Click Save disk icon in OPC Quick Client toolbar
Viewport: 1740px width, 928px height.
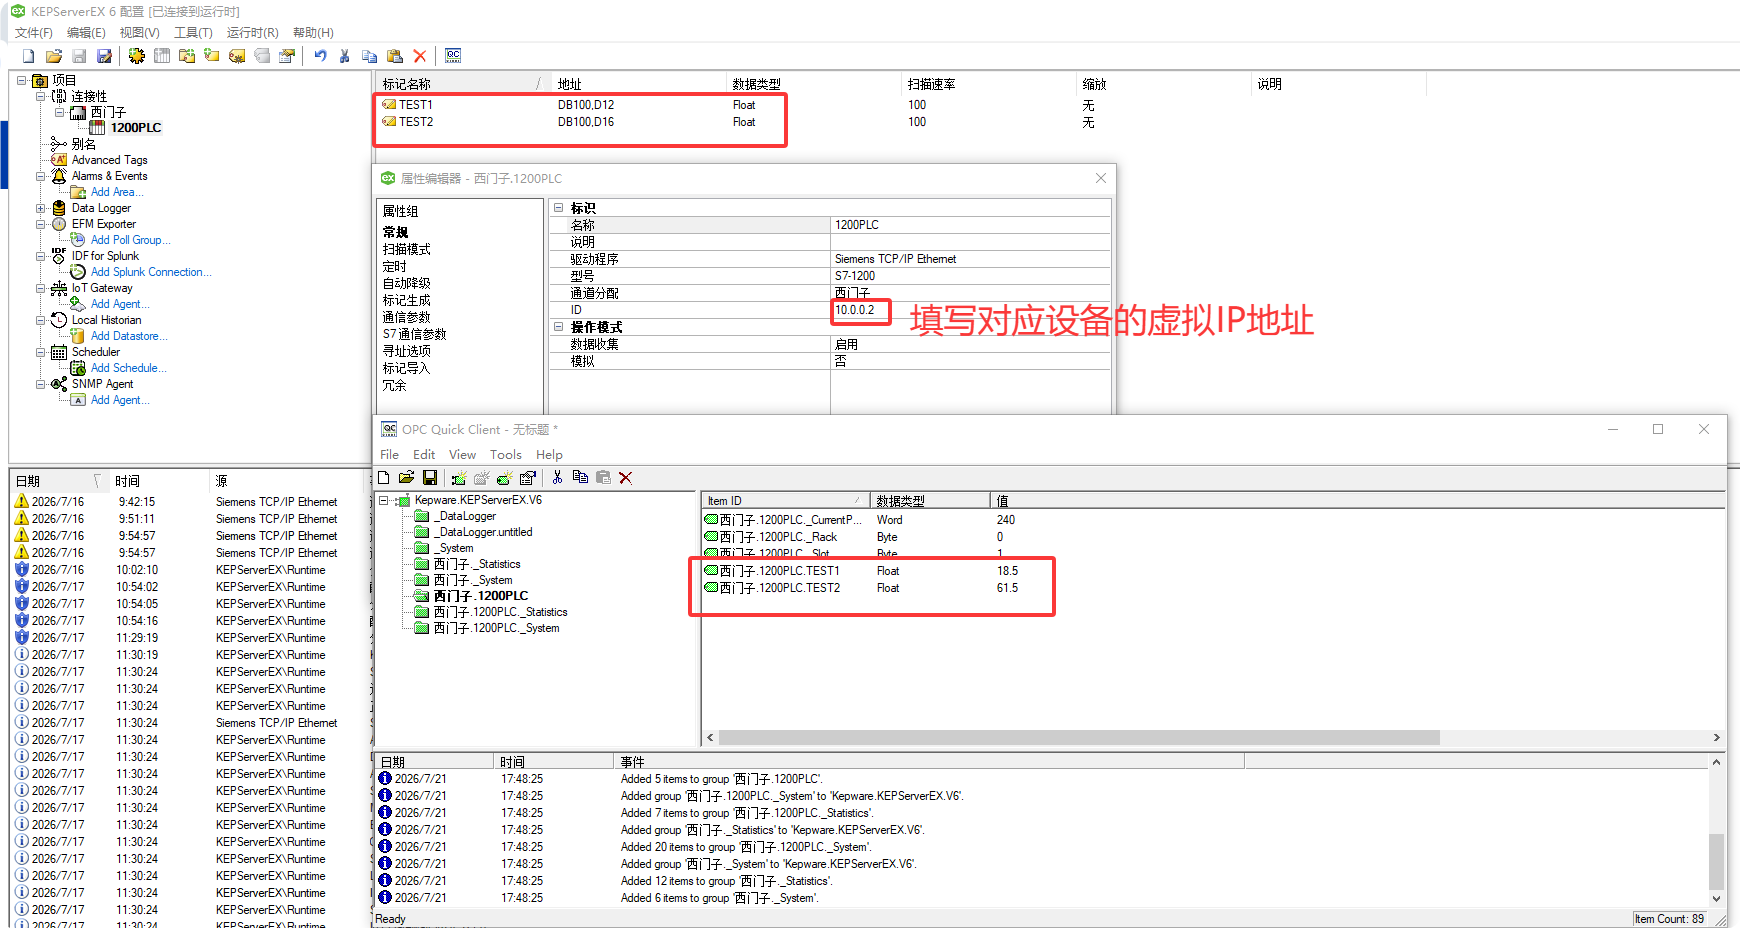(430, 478)
